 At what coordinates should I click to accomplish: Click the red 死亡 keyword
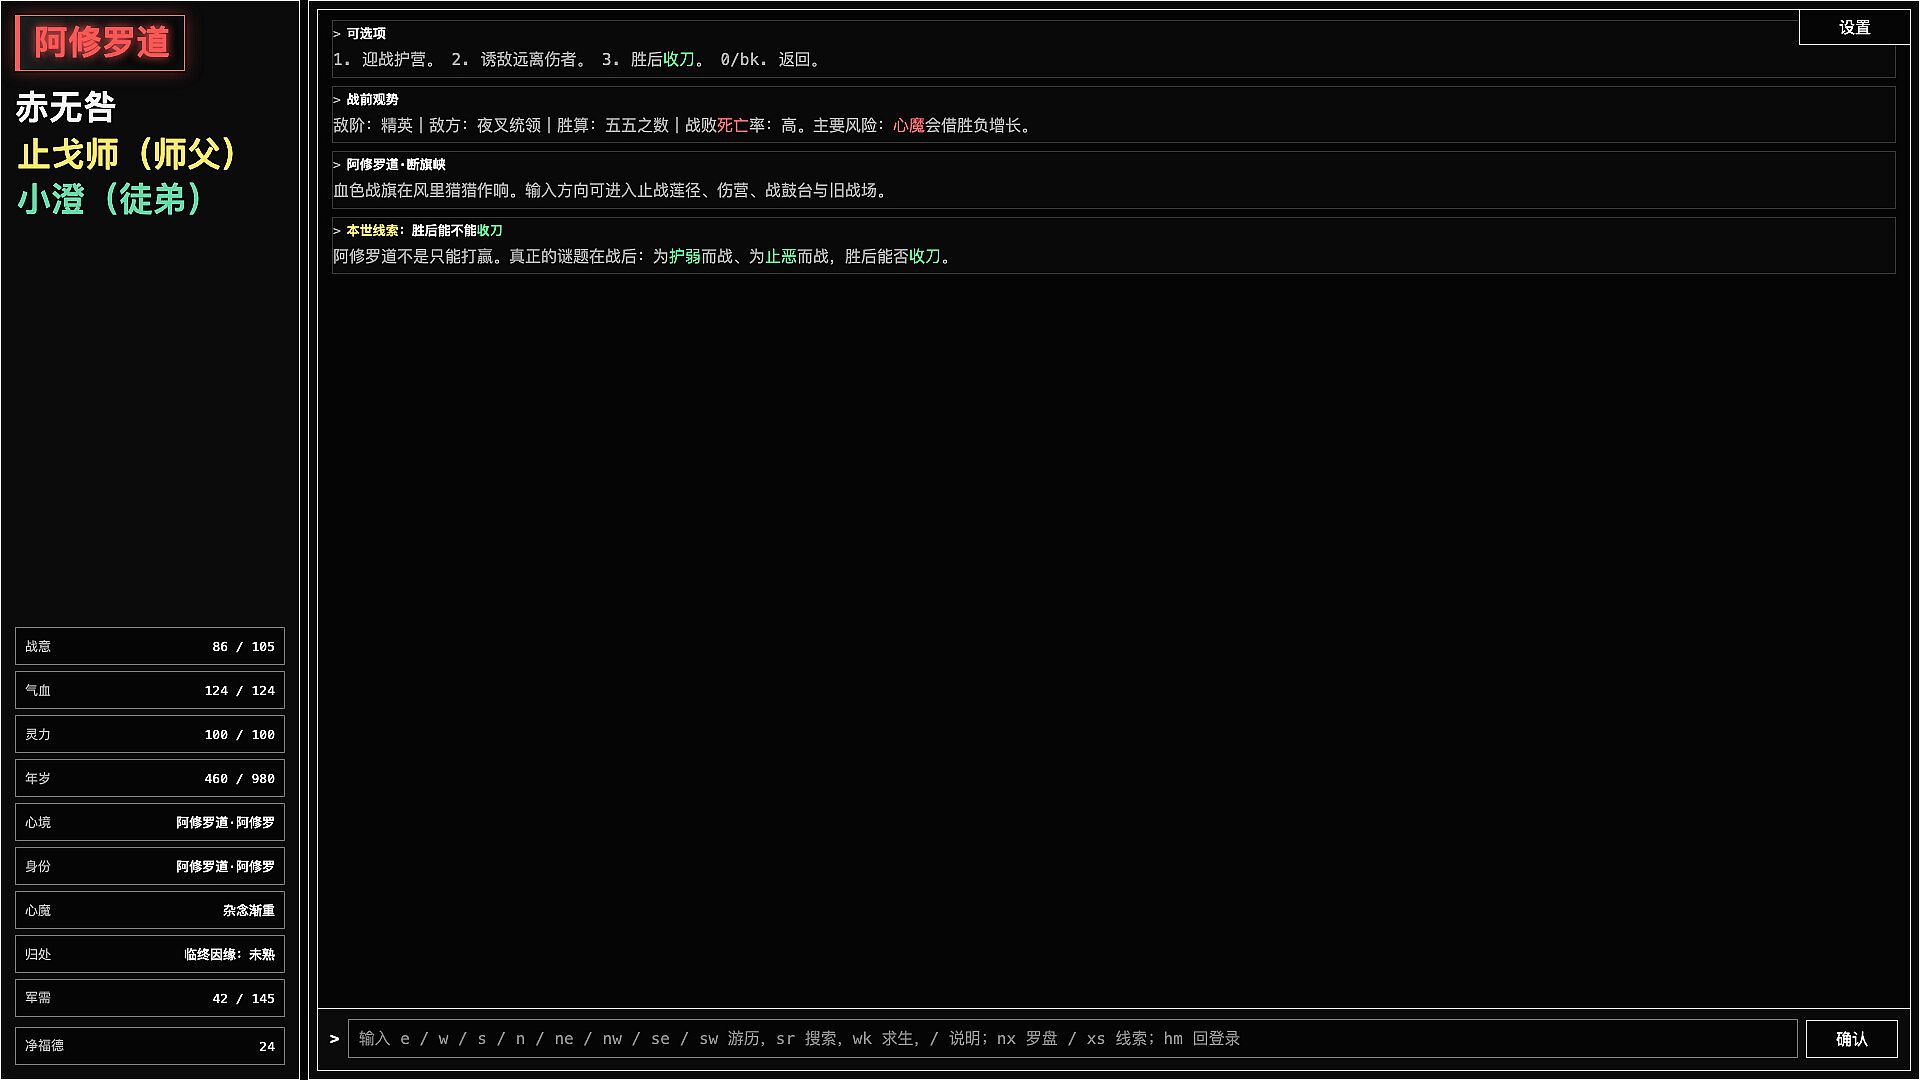733,125
